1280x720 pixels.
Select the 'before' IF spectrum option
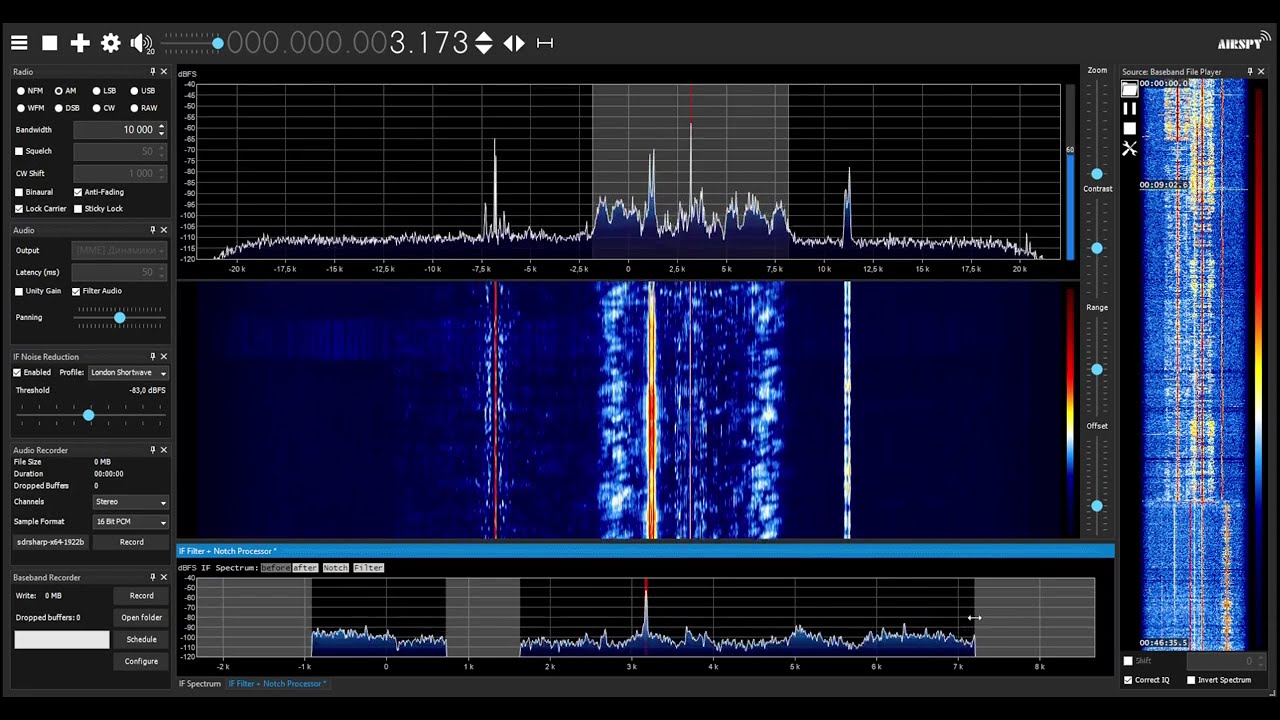click(275, 568)
